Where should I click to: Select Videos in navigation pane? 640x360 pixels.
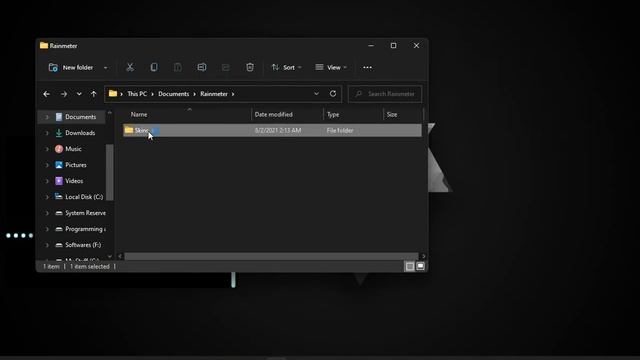click(x=69, y=181)
